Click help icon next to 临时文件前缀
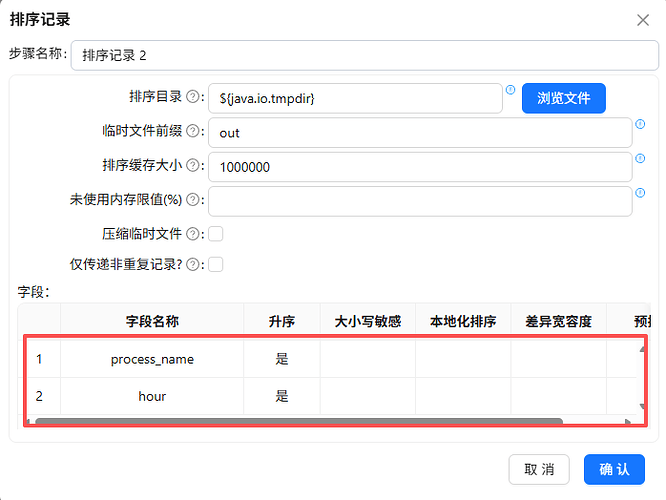 pos(193,131)
